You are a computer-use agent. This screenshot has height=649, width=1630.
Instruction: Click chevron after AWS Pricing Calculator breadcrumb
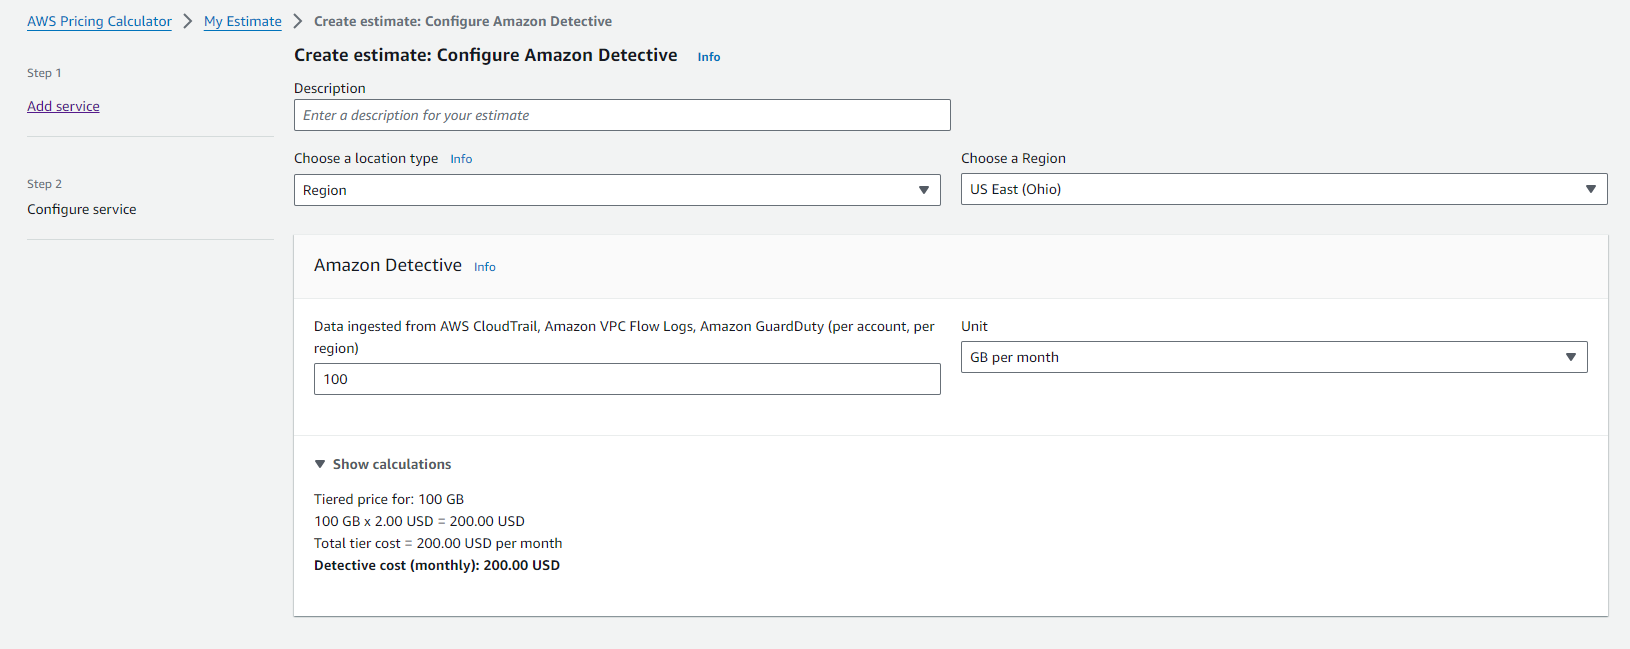(188, 21)
